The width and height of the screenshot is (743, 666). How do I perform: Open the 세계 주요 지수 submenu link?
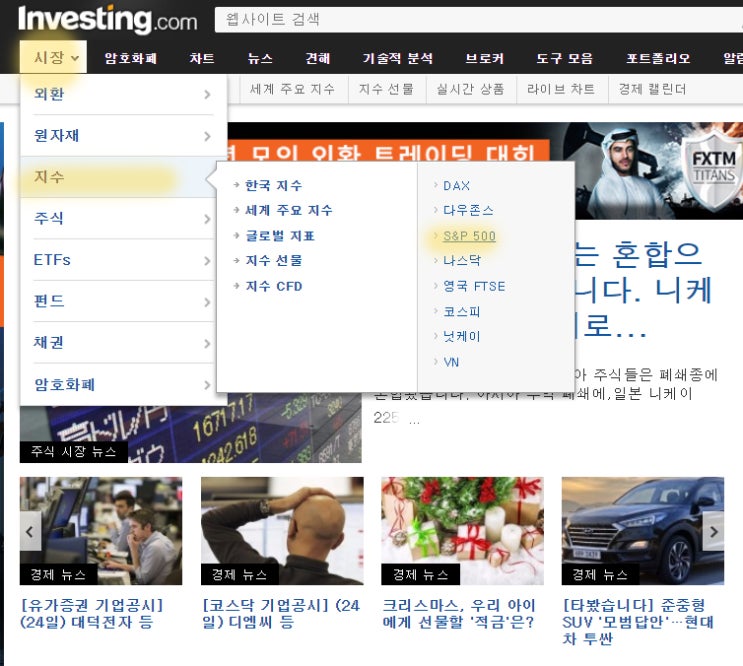pos(289,210)
